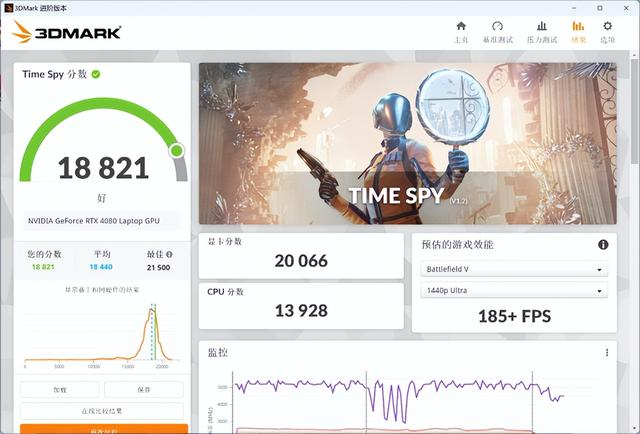This screenshot has width=640, height=434.
Task: Click the Load button below the score chart
Action: click(x=60, y=390)
